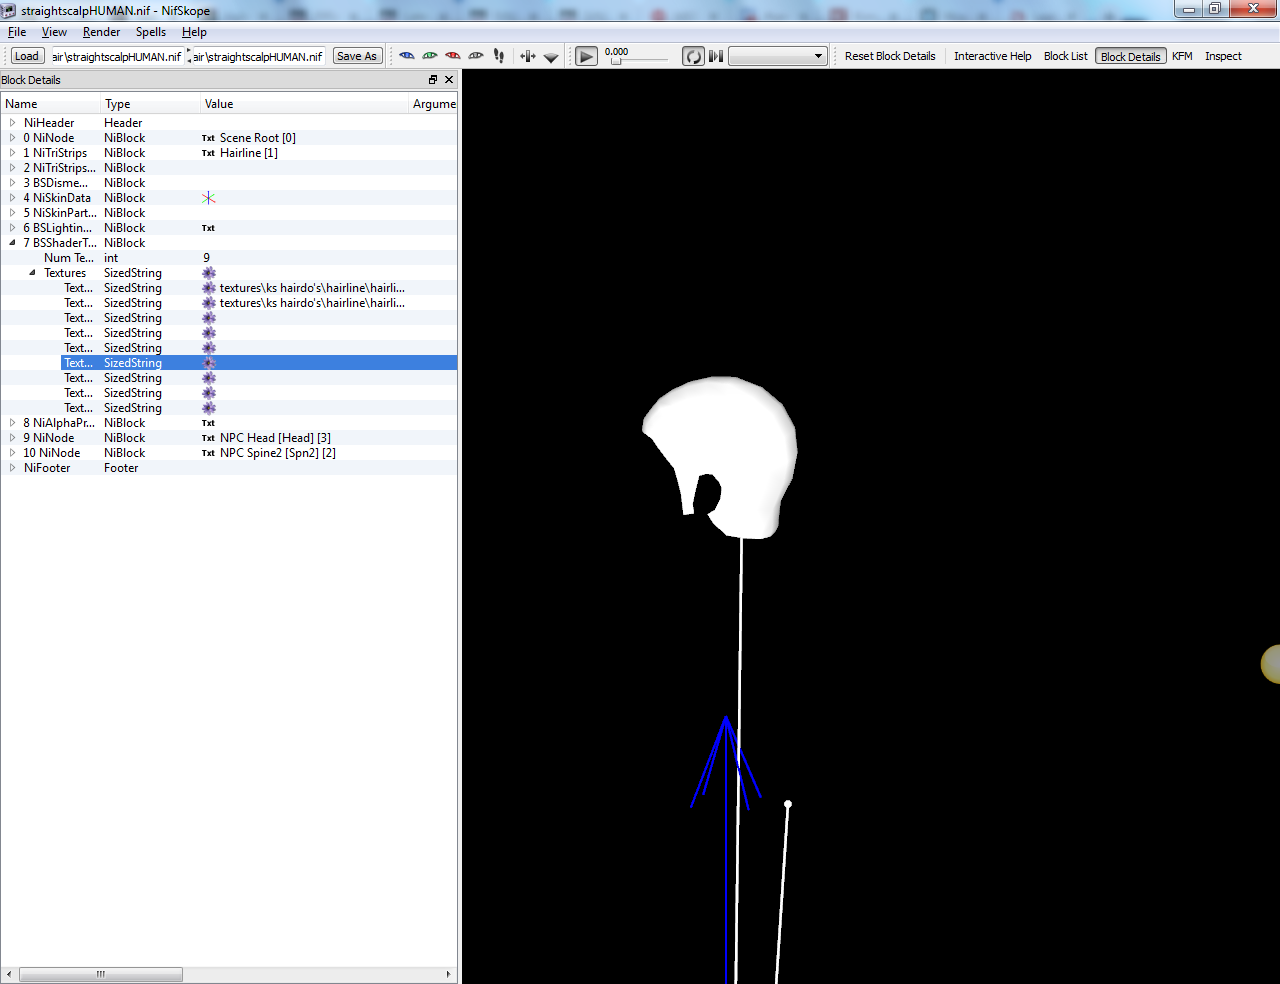Close the Block Details dock panel
This screenshot has height=984, width=1280.
[x=449, y=80]
